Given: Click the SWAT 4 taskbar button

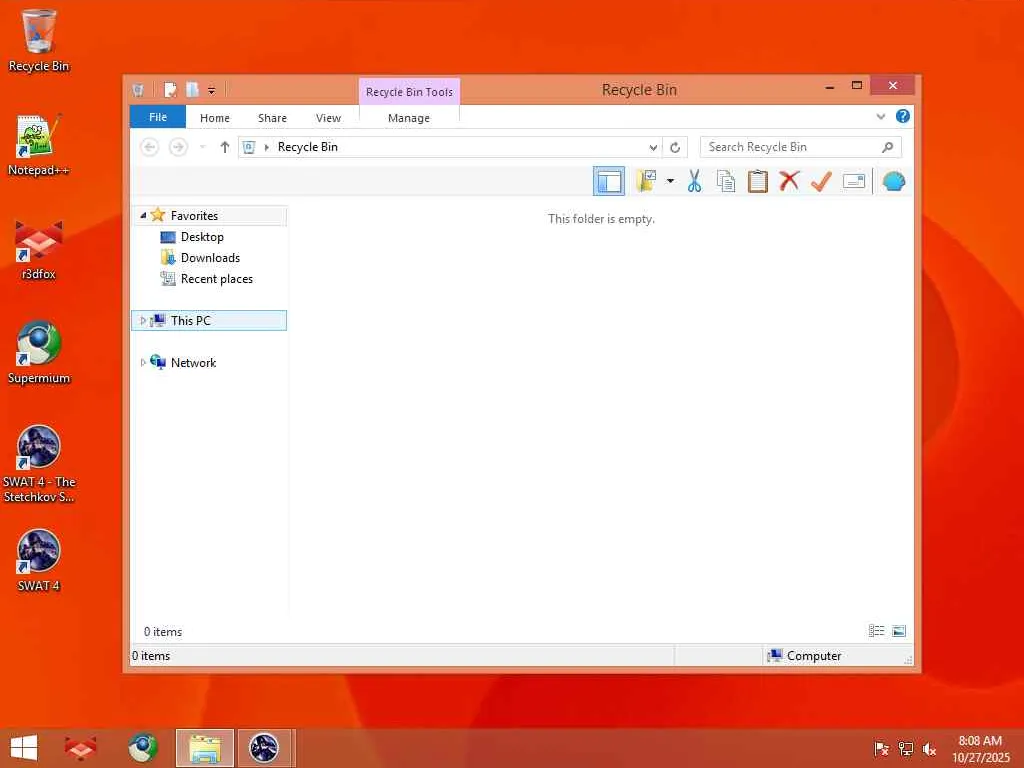Looking at the screenshot, I should [264, 748].
